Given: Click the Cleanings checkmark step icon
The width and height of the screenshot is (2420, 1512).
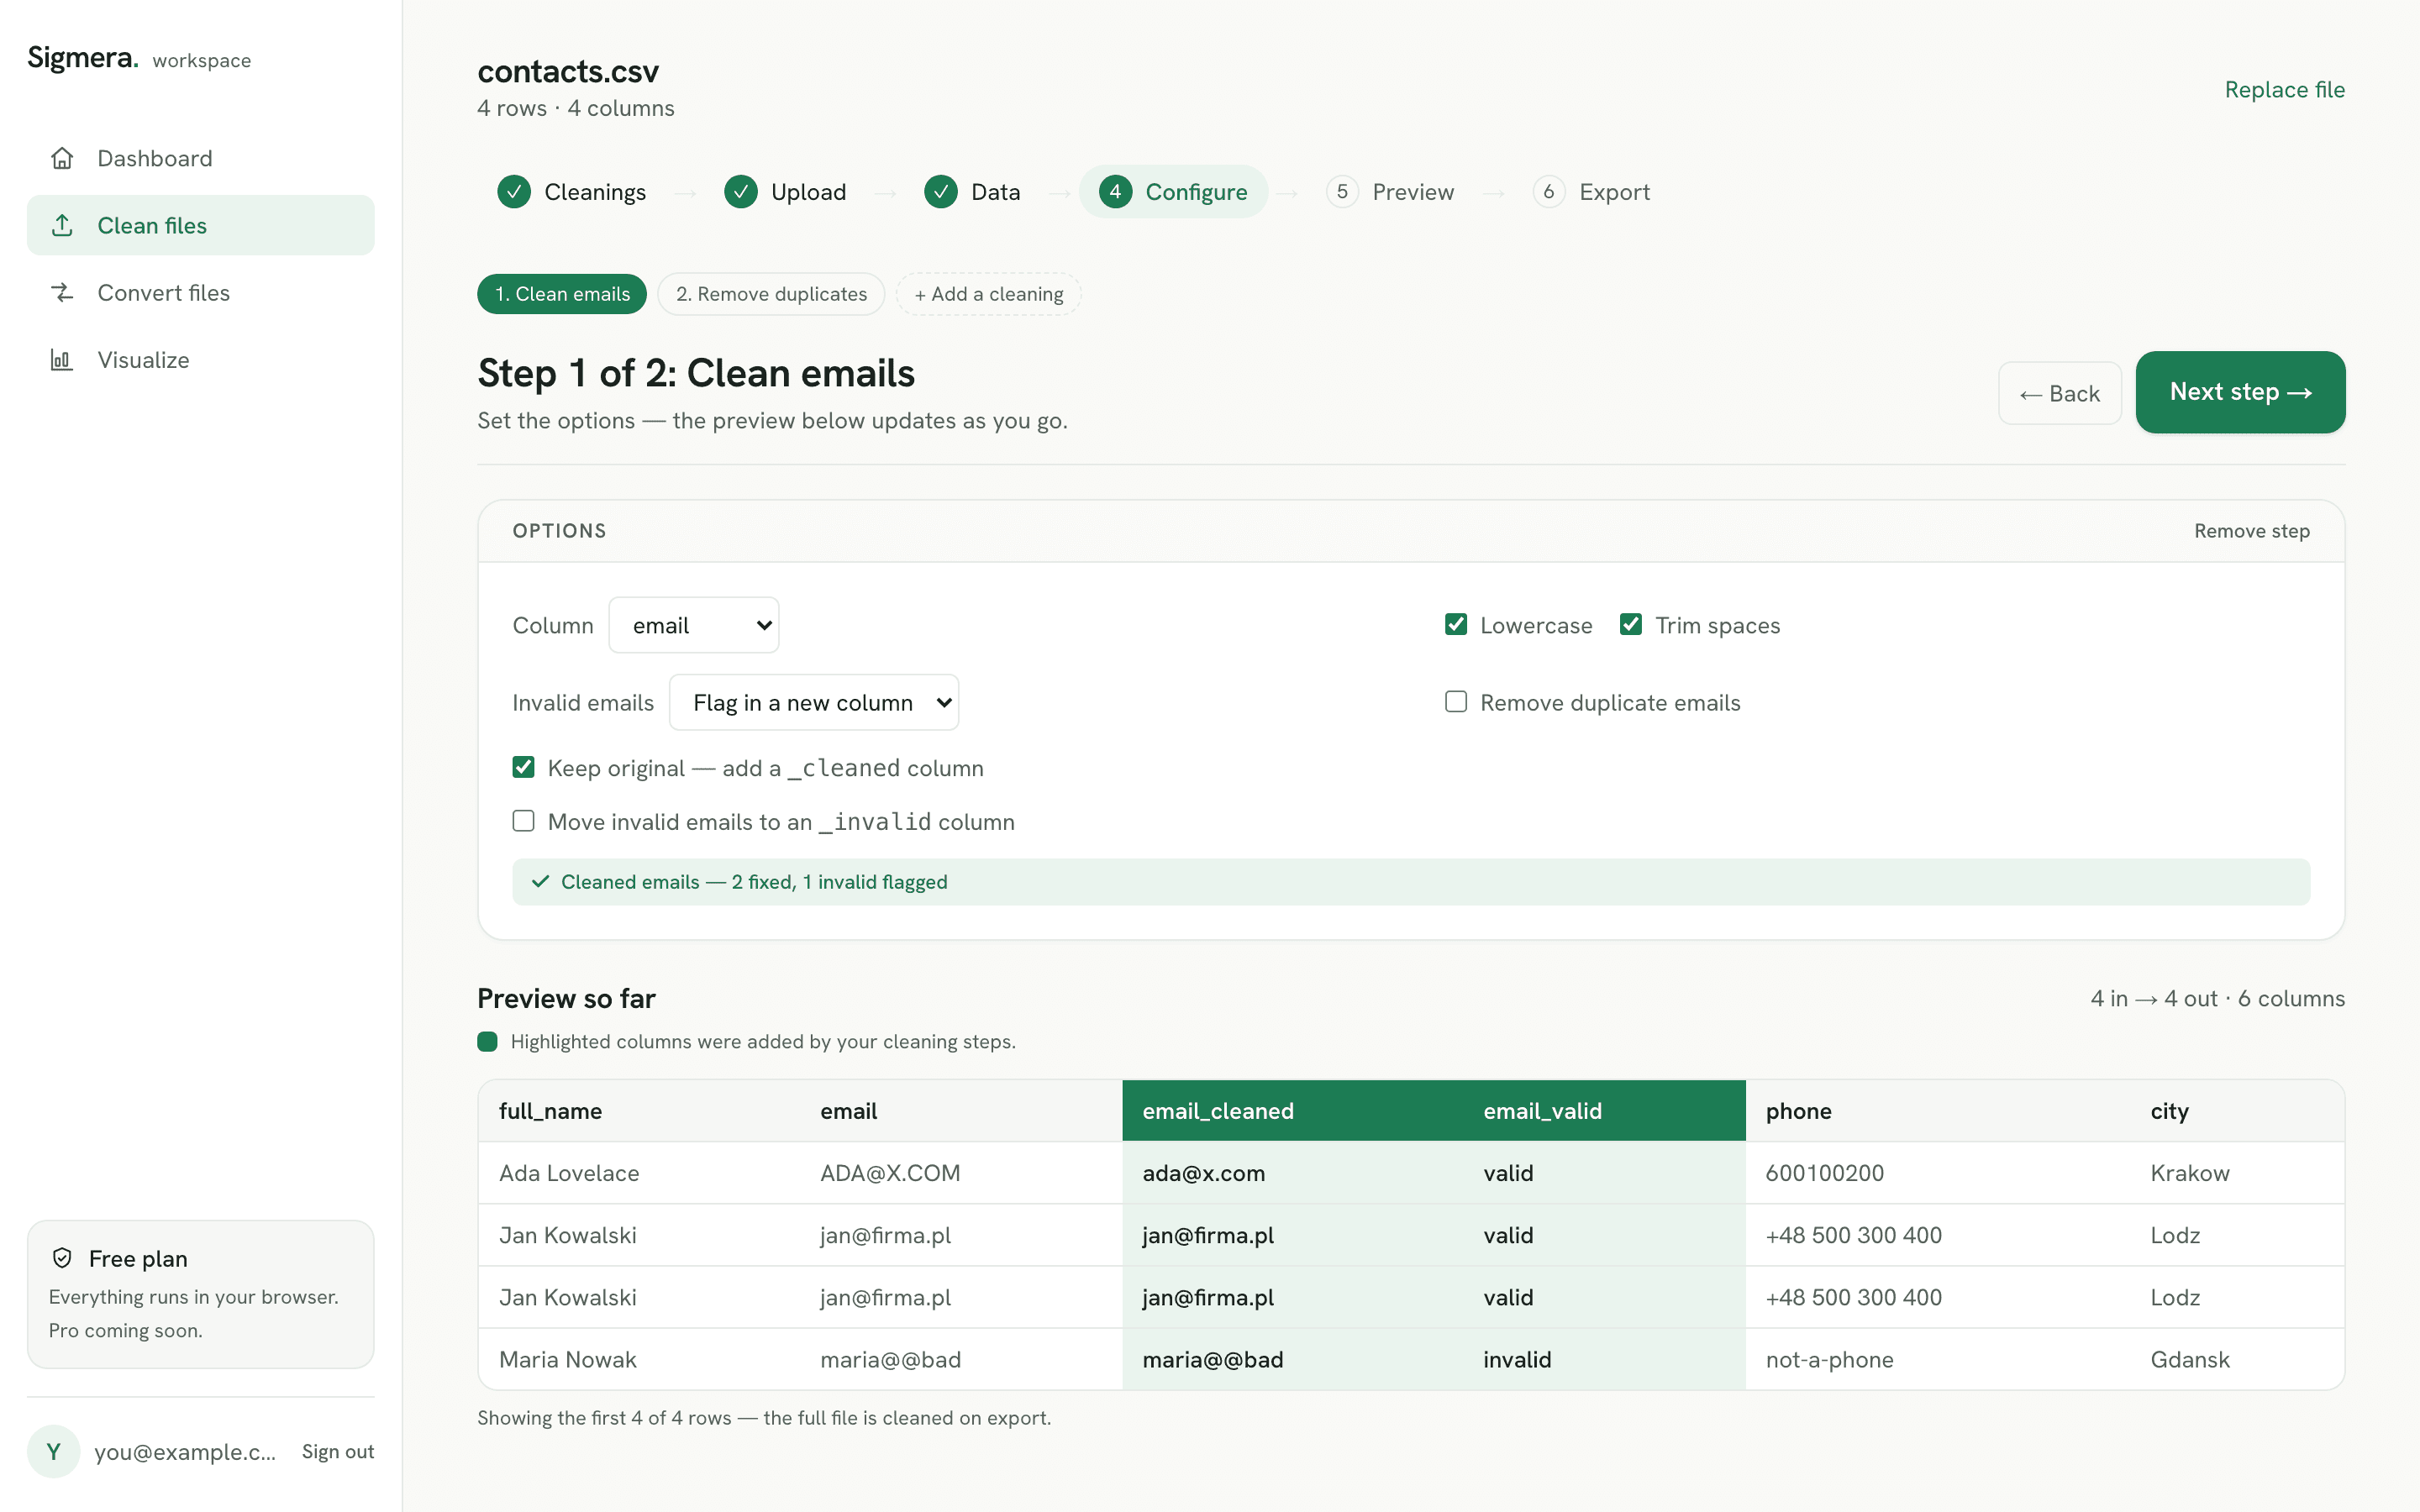Looking at the screenshot, I should pos(514,191).
